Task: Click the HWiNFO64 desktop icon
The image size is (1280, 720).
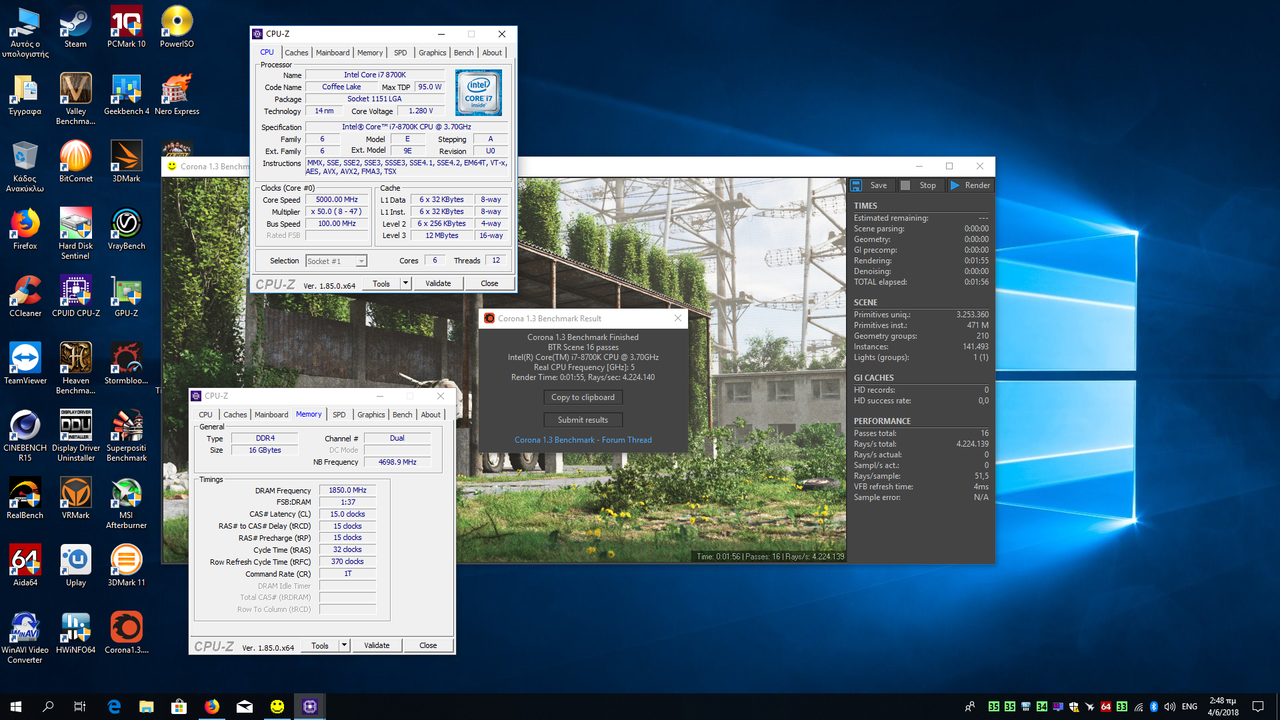Action: click(x=75, y=634)
